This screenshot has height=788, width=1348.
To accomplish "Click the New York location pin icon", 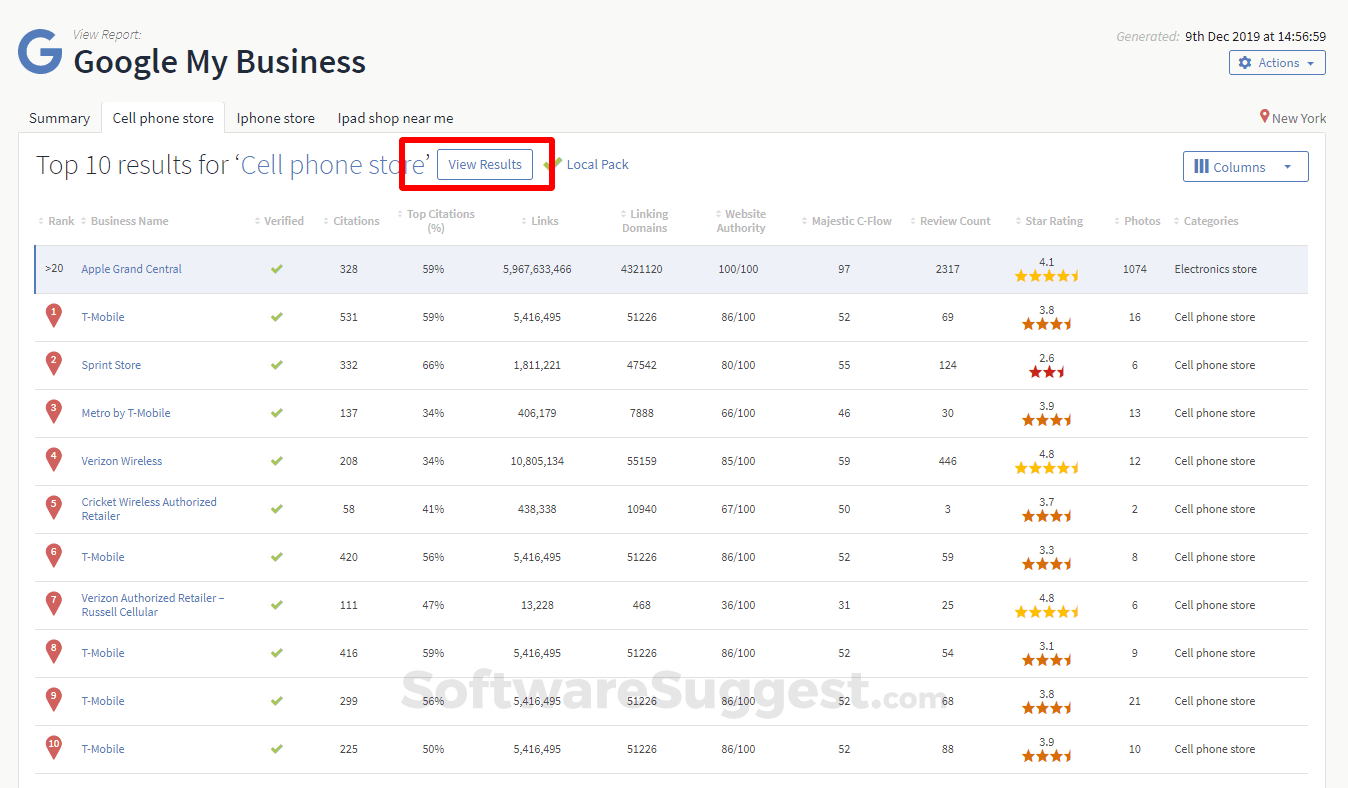I will (x=1264, y=117).
